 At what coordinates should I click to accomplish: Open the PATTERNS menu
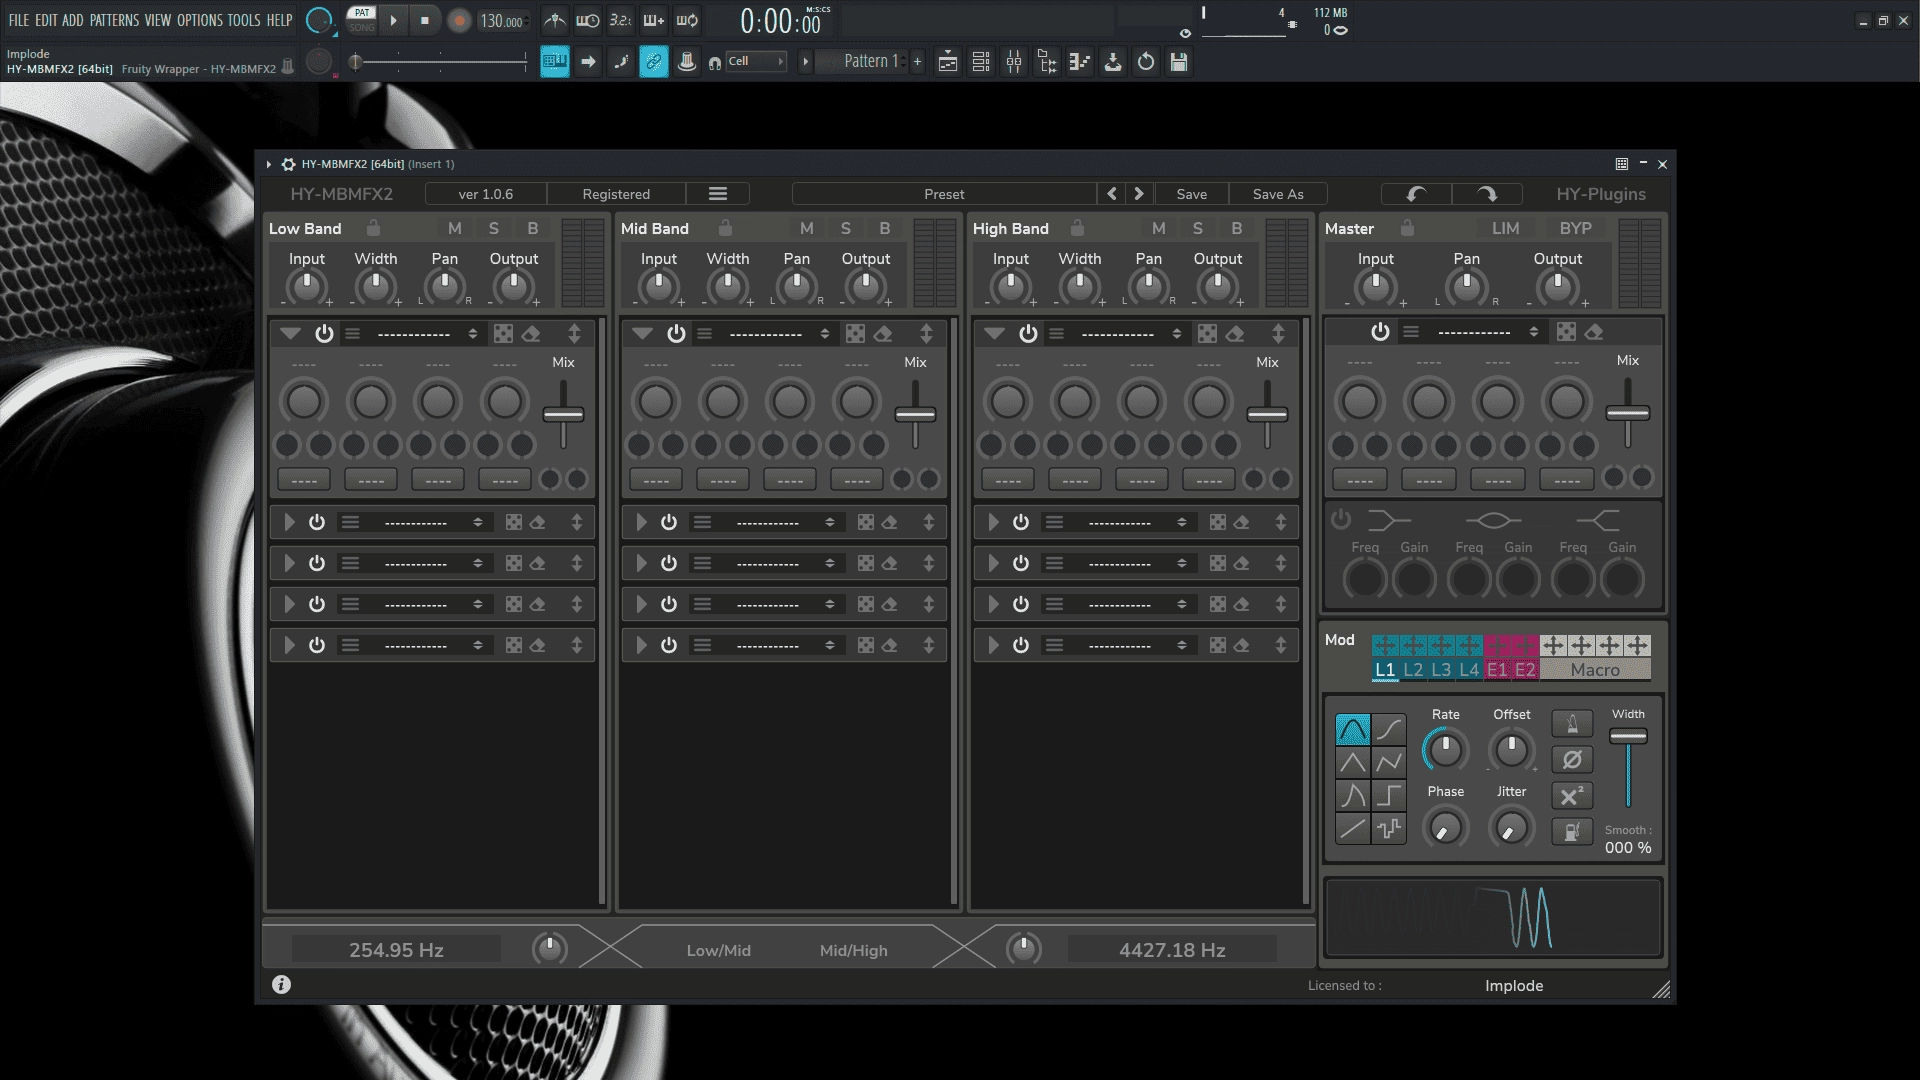pos(115,20)
